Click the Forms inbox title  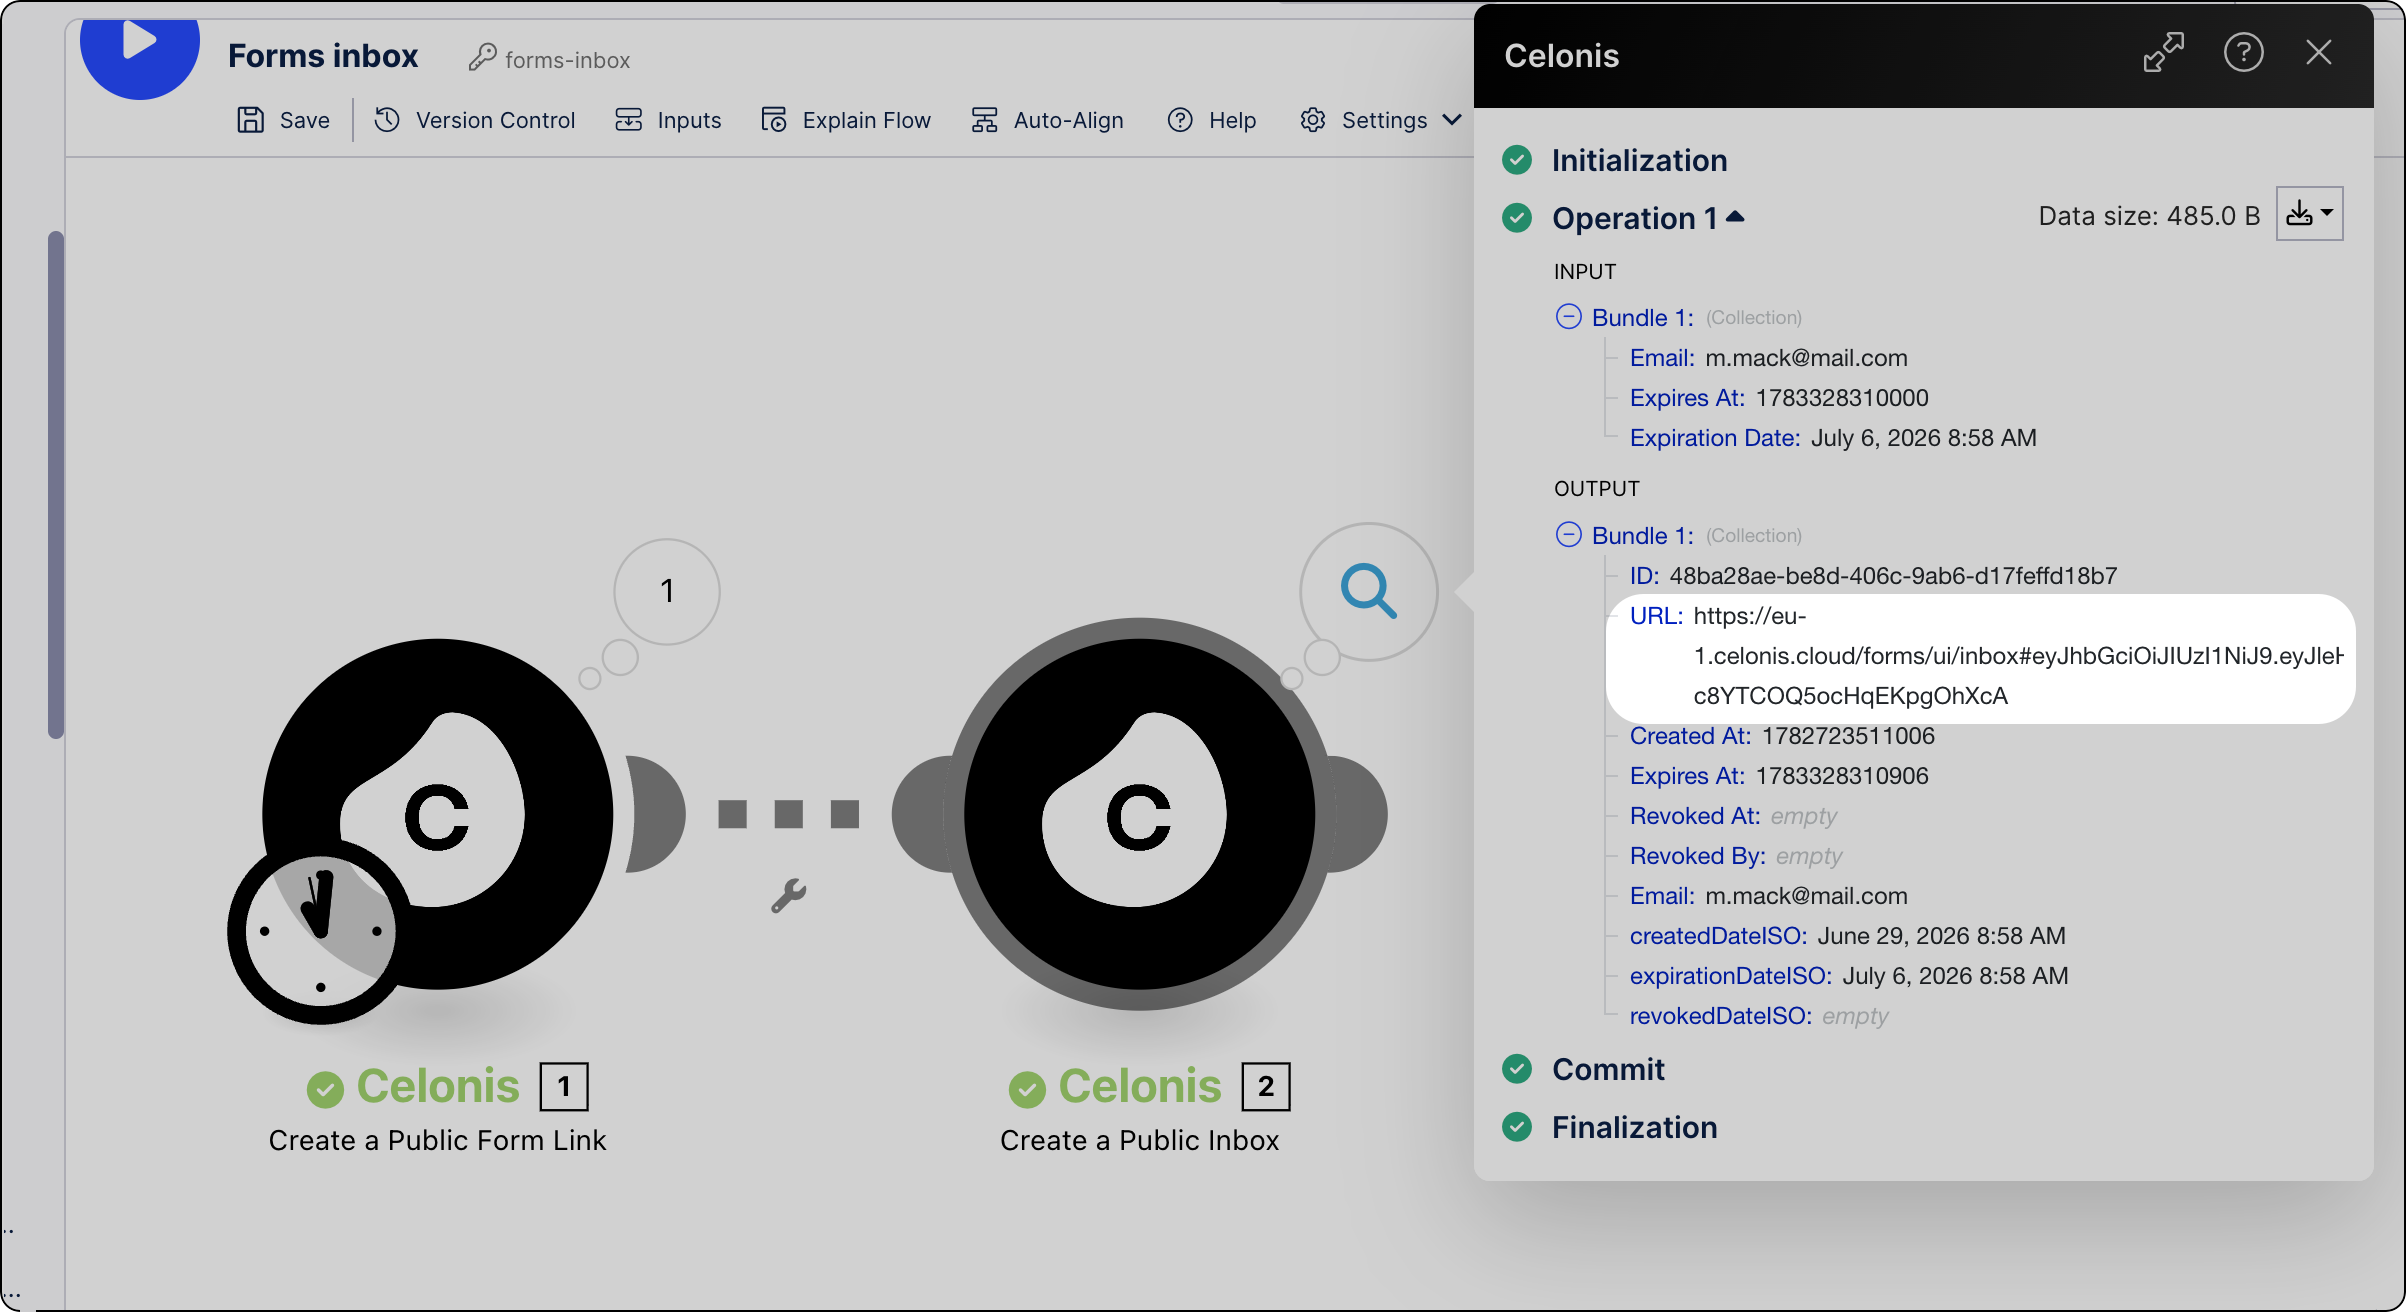[x=323, y=55]
